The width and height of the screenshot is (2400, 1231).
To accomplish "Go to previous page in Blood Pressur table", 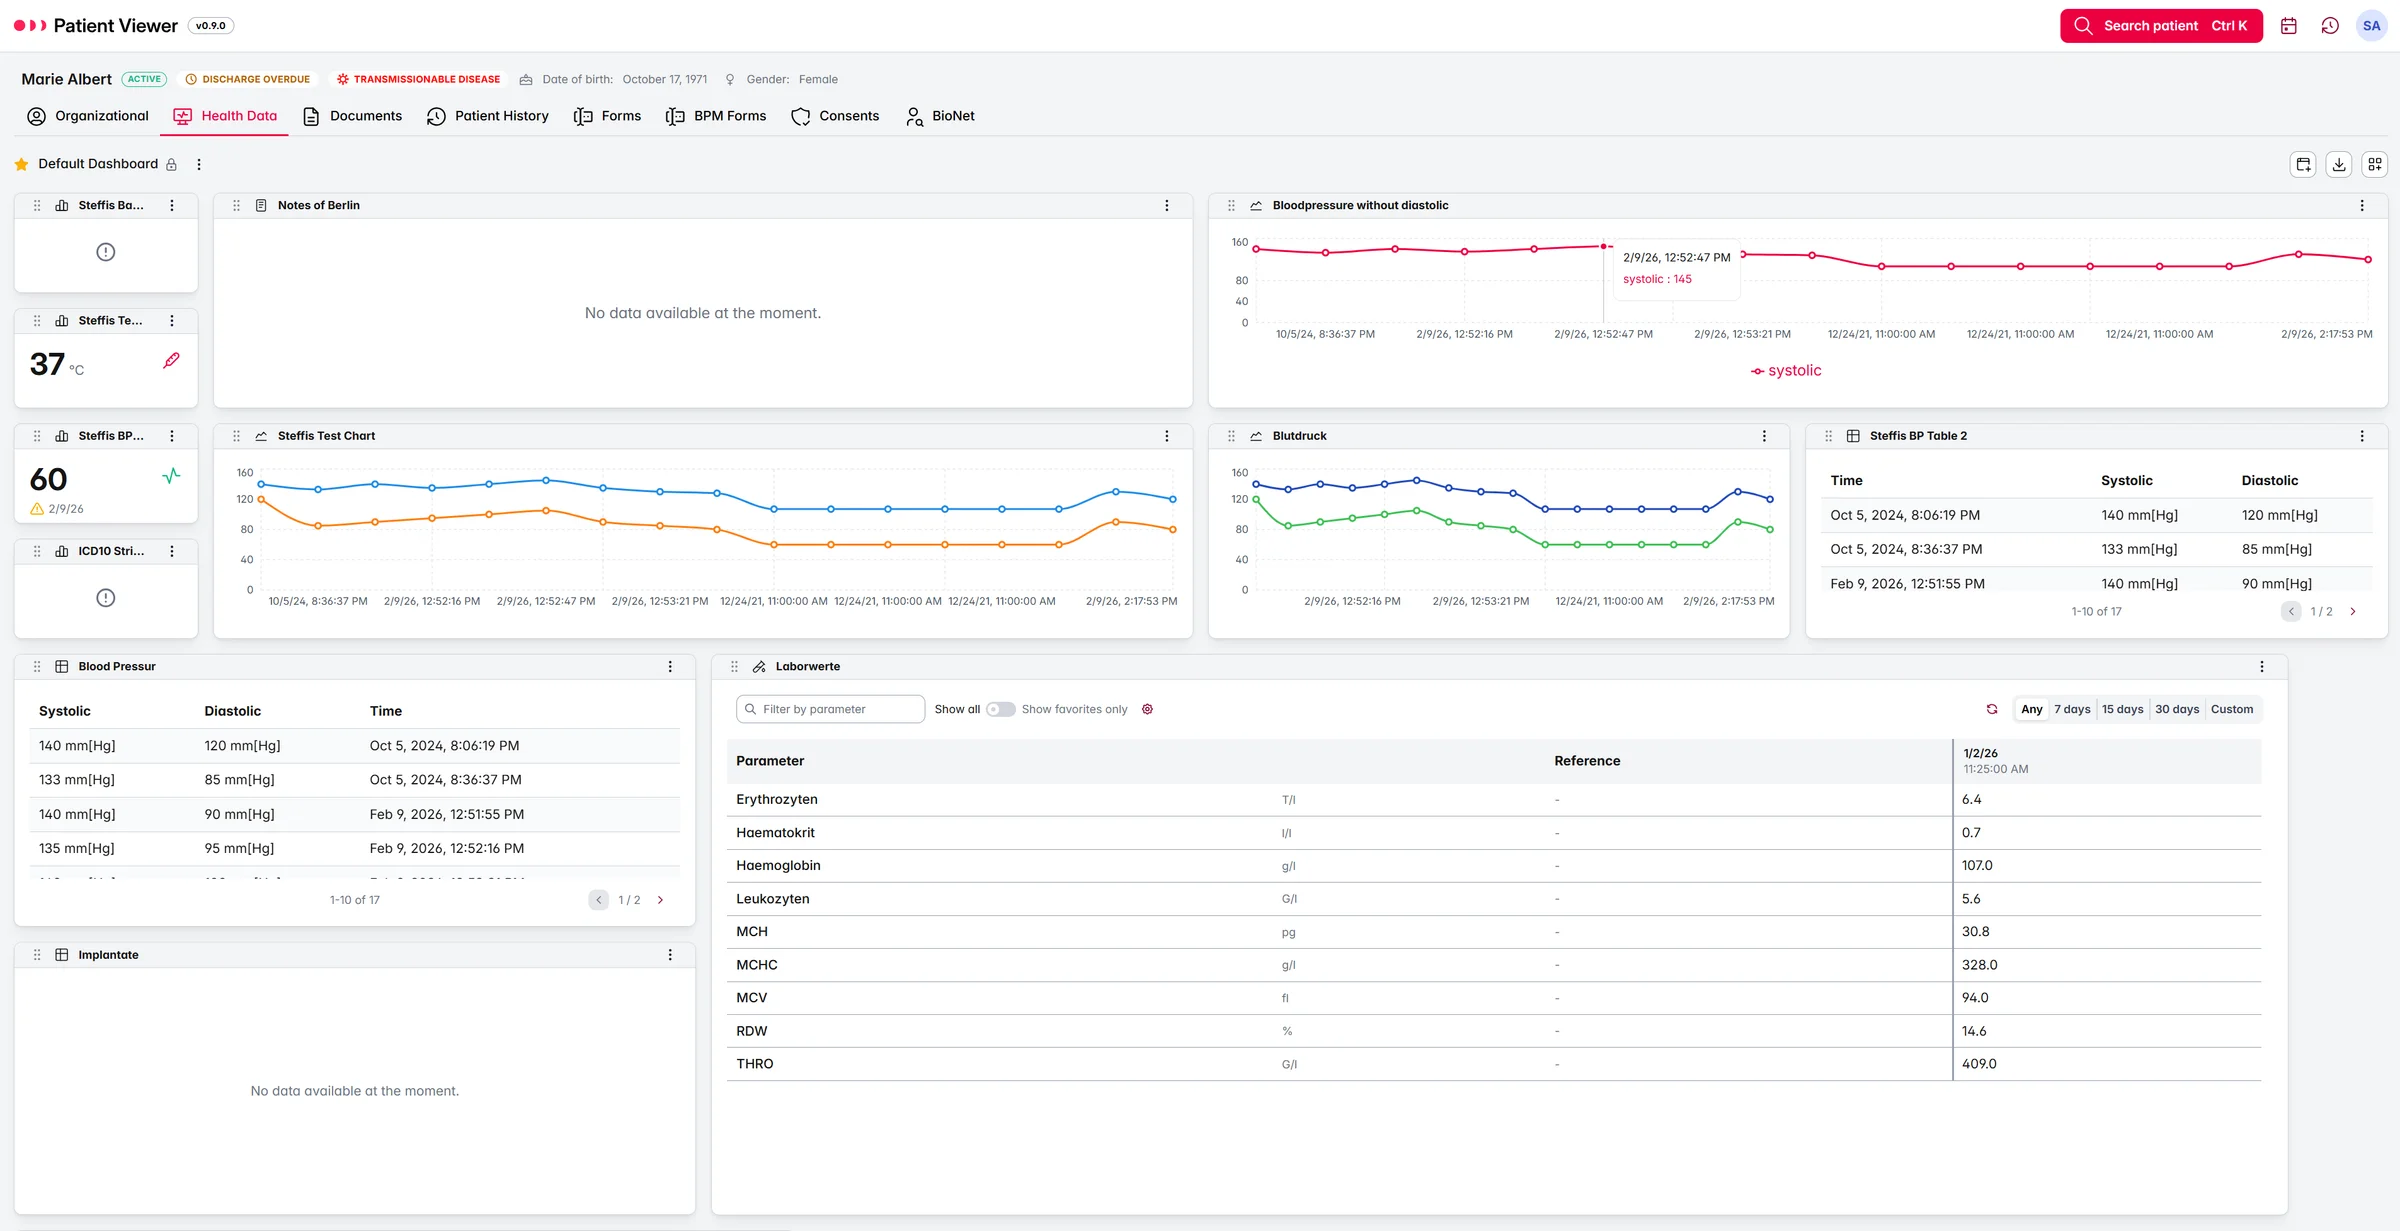I will click(599, 900).
